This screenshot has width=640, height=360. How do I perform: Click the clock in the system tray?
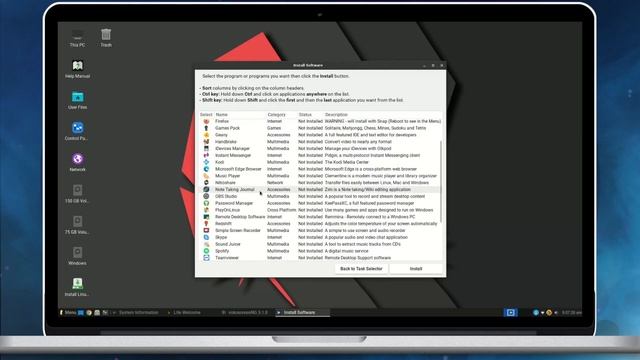click(x=571, y=313)
